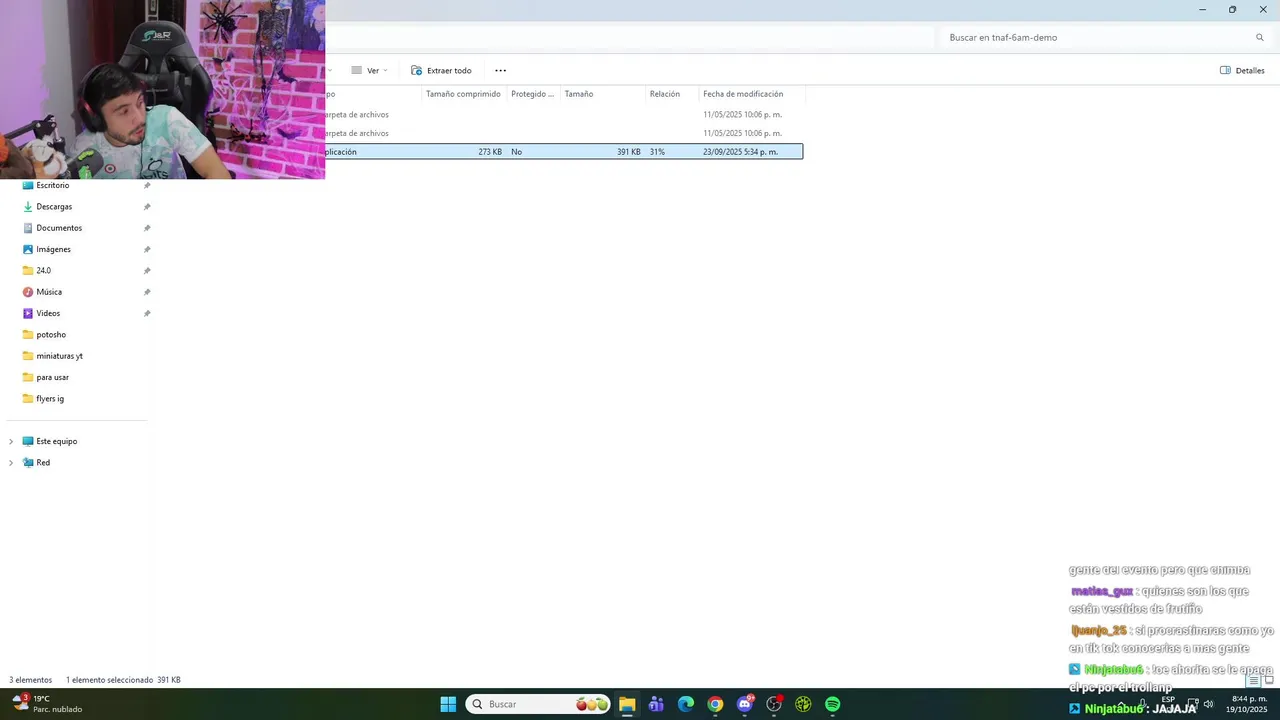Viewport: 1280px width, 720px height.
Task: Open Microsoft Edge from the taskbar
Action: (686, 704)
